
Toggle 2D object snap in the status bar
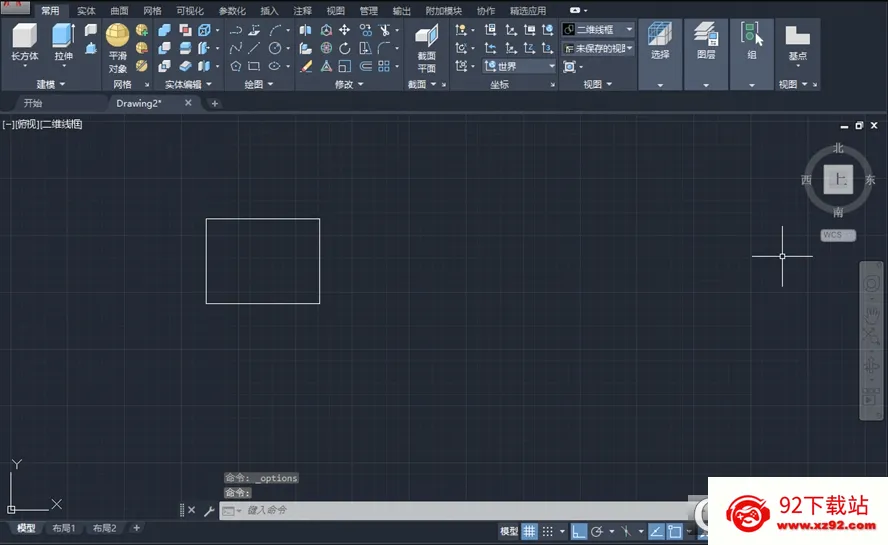pyautogui.click(x=674, y=531)
